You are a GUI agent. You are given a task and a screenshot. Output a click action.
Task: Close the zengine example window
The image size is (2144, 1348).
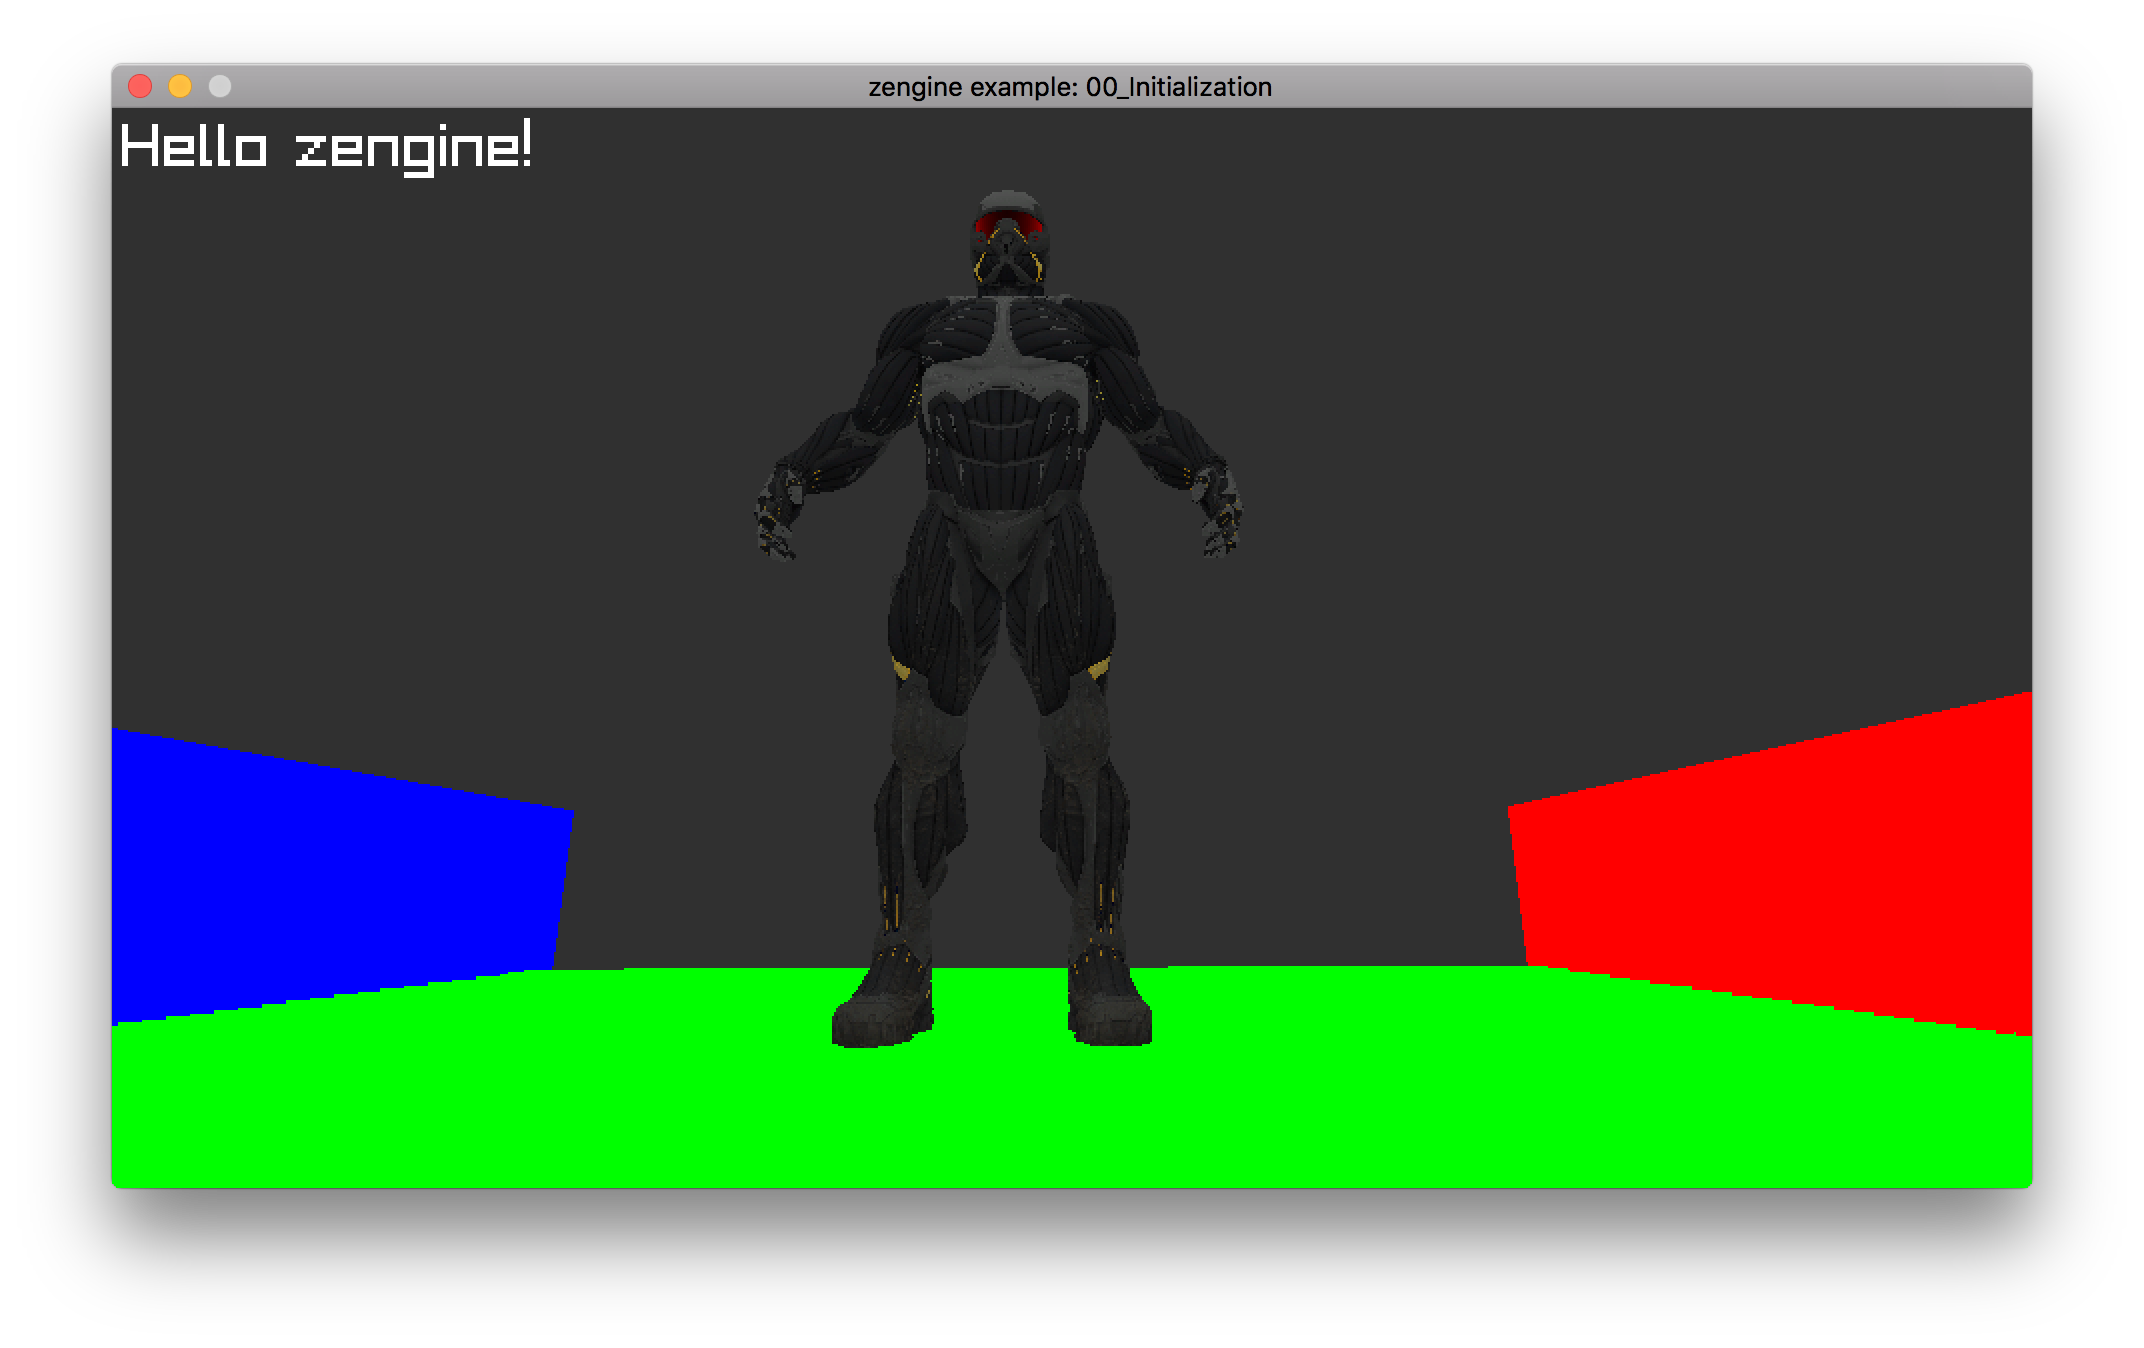tap(140, 87)
